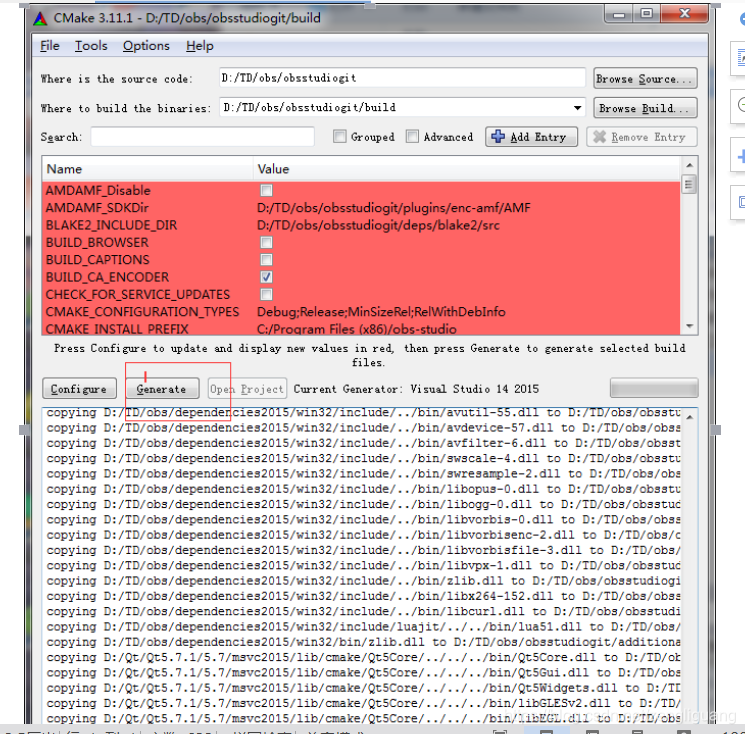The width and height of the screenshot is (745, 734).
Task: Click the log line copying libcurl.dll
Action: point(363,611)
